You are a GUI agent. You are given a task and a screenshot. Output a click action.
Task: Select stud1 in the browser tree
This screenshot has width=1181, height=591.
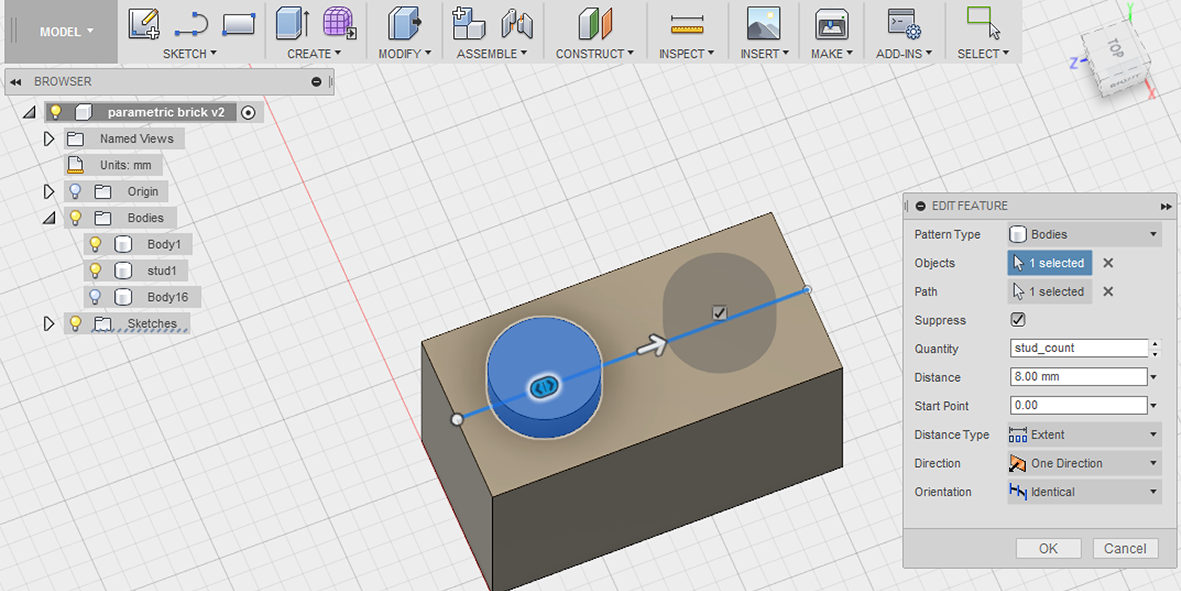coord(163,270)
